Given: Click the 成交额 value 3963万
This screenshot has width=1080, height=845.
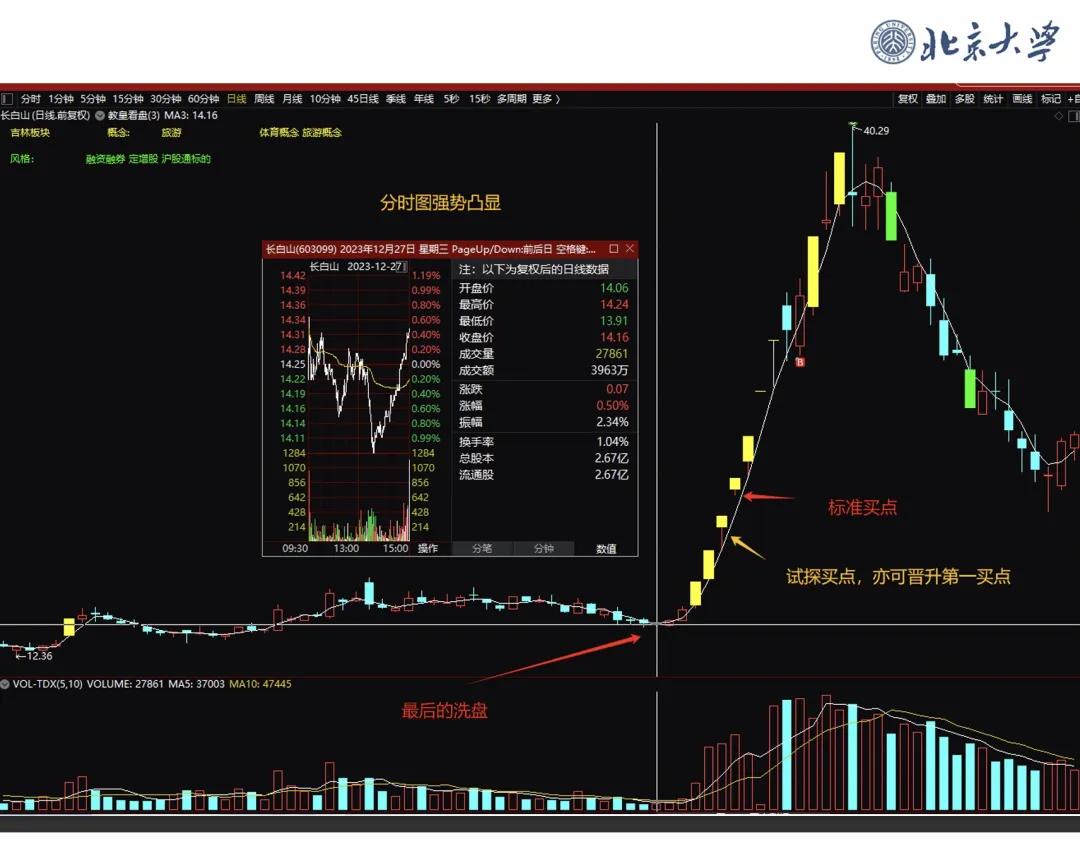Looking at the screenshot, I should pyautogui.click(x=610, y=371).
